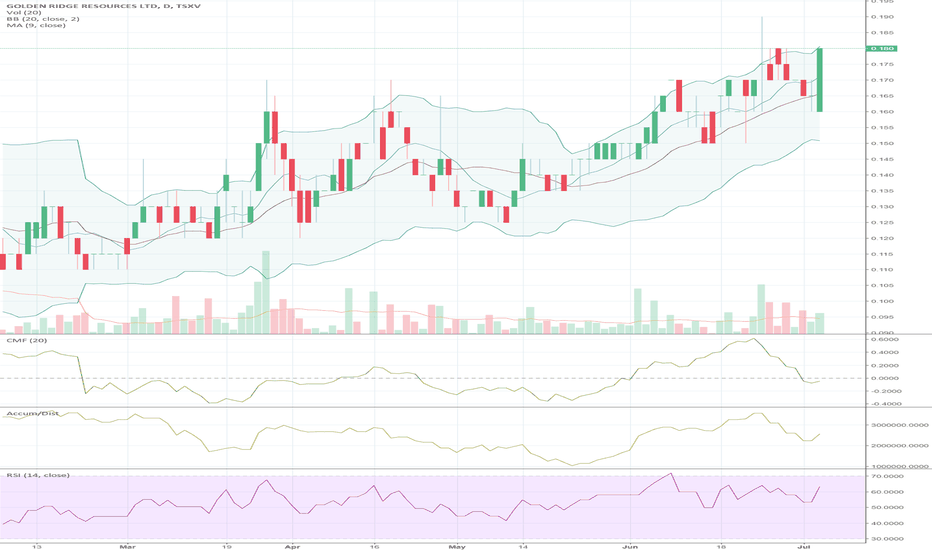
Task: Click the 0.095 price axis label
Action: [x=882, y=317]
